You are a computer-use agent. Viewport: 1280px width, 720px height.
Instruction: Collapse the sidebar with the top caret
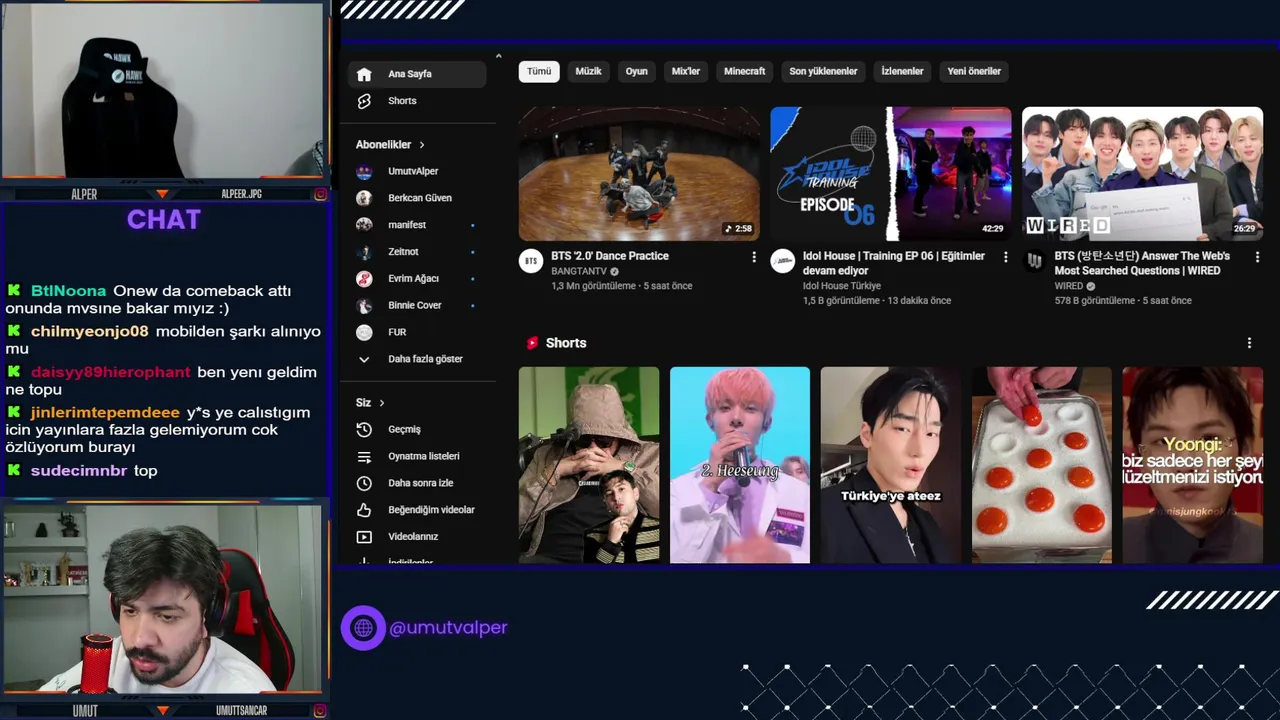[498, 57]
